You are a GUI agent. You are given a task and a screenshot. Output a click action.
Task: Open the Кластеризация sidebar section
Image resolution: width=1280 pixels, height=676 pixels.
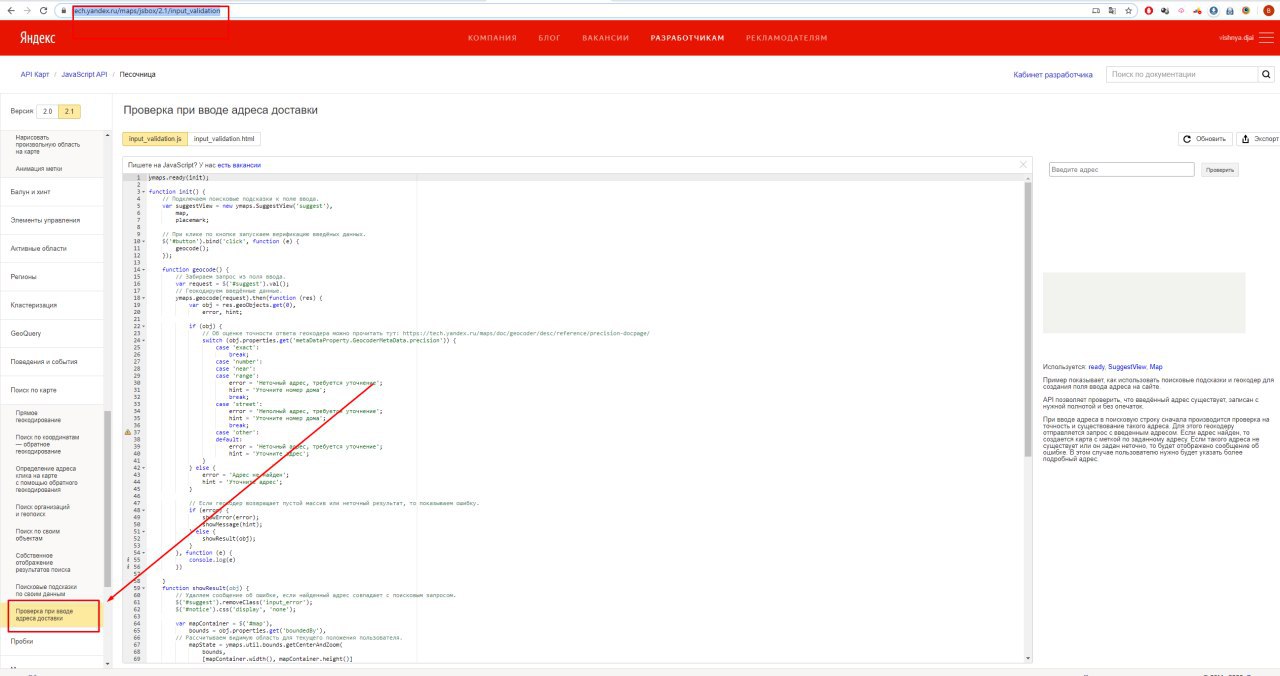click(34, 305)
